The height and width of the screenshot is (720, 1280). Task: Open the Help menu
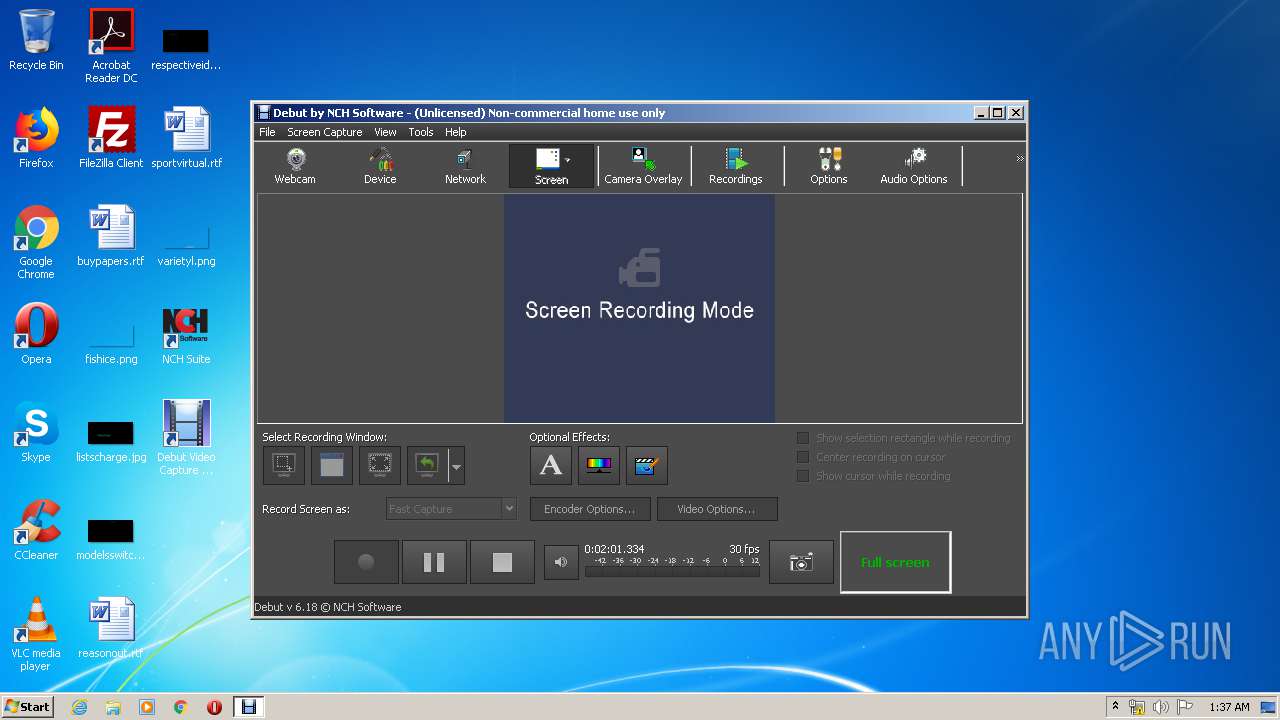tap(456, 132)
